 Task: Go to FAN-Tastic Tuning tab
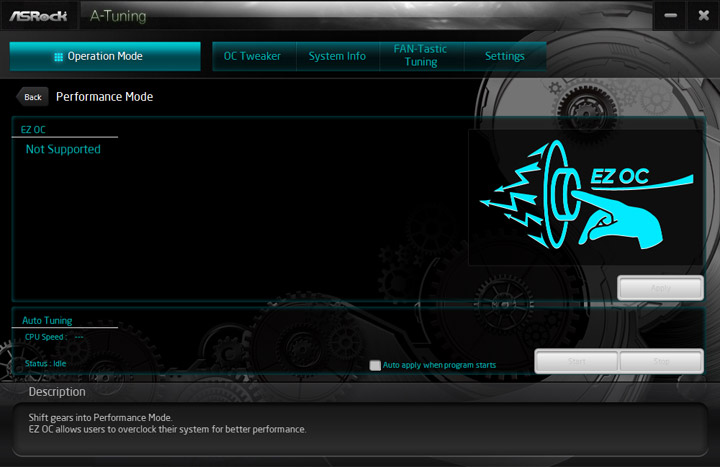click(421, 56)
